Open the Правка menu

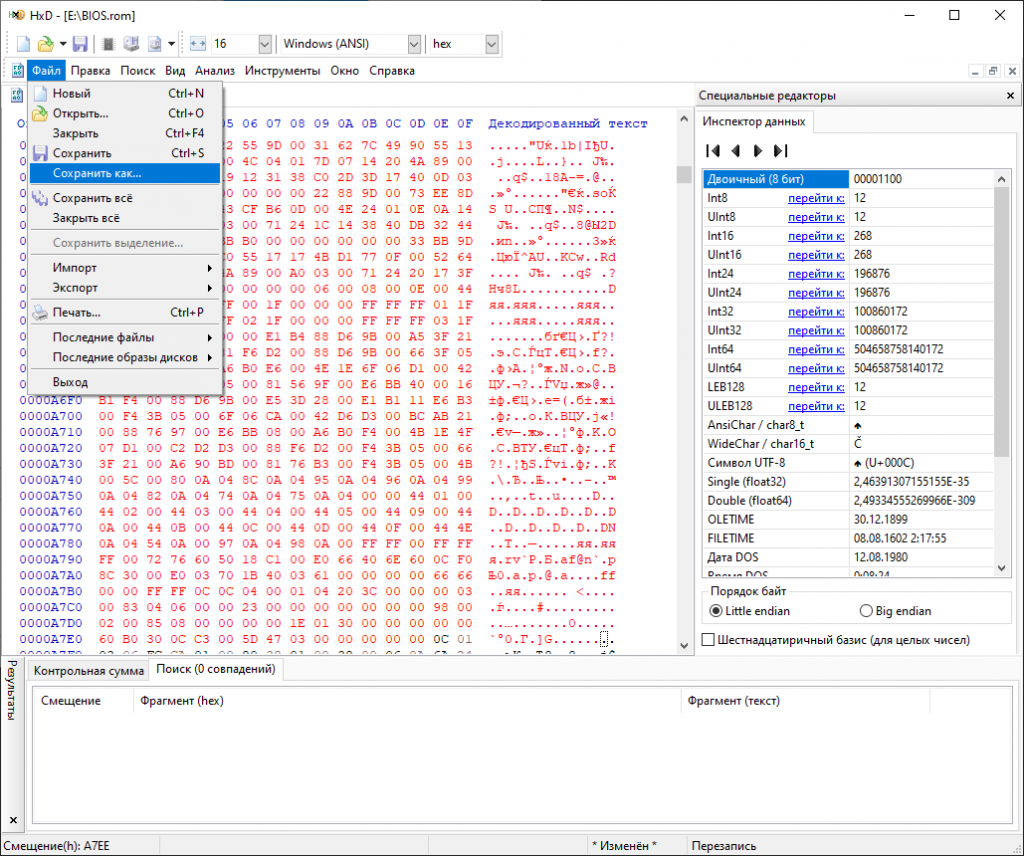point(90,71)
